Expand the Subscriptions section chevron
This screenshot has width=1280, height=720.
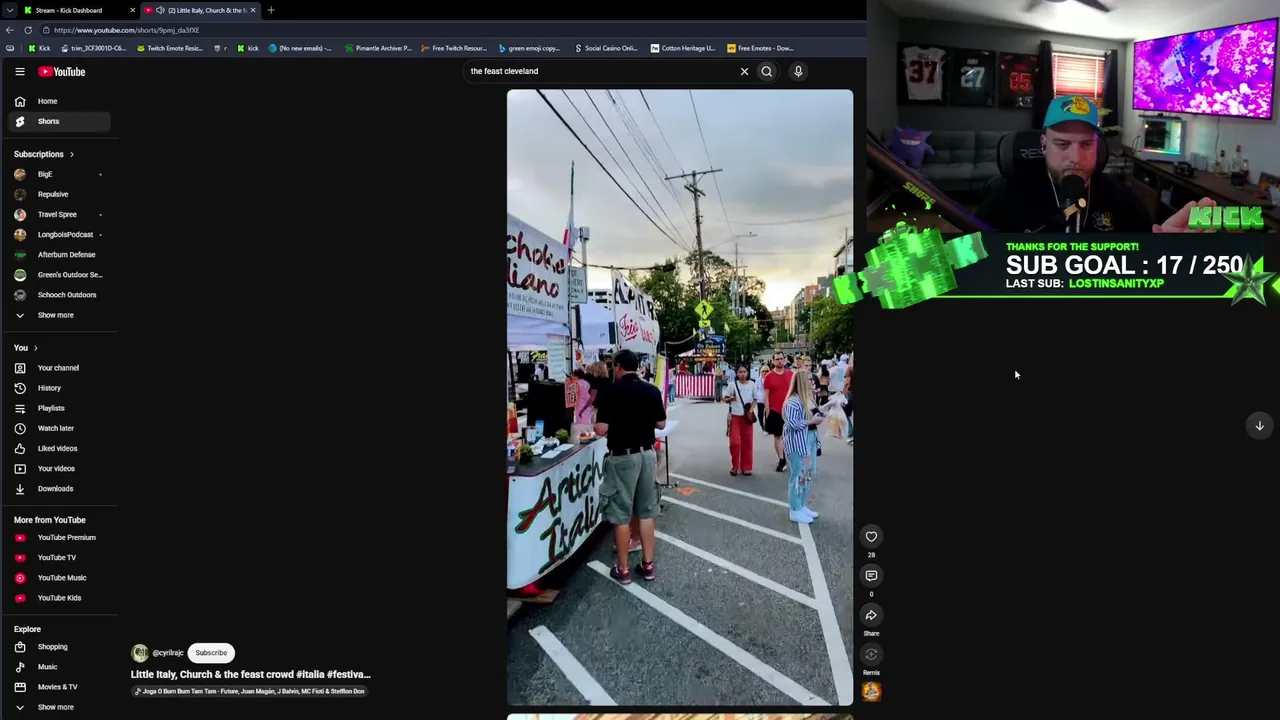coord(72,154)
